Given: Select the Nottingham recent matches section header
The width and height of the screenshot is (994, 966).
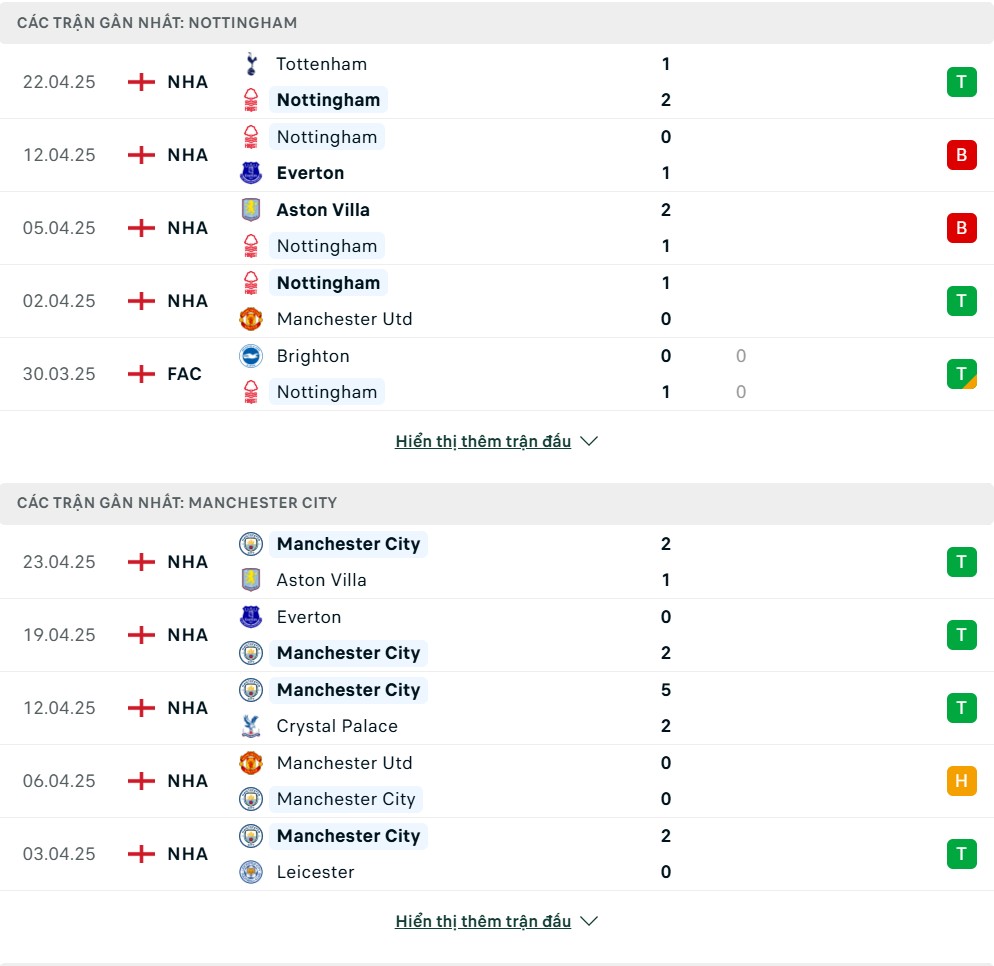Looking at the screenshot, I should (497, 23).
